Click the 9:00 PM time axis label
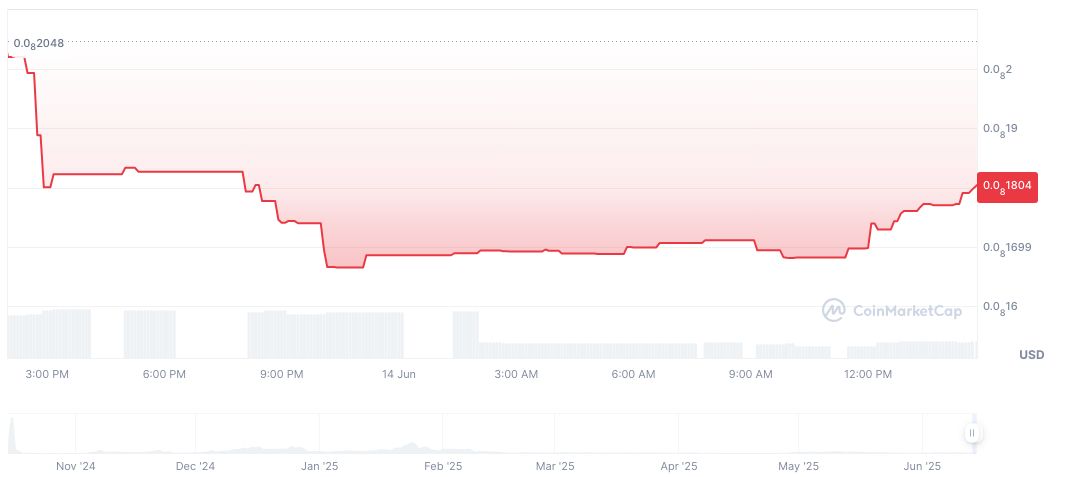 coord(281,374)
